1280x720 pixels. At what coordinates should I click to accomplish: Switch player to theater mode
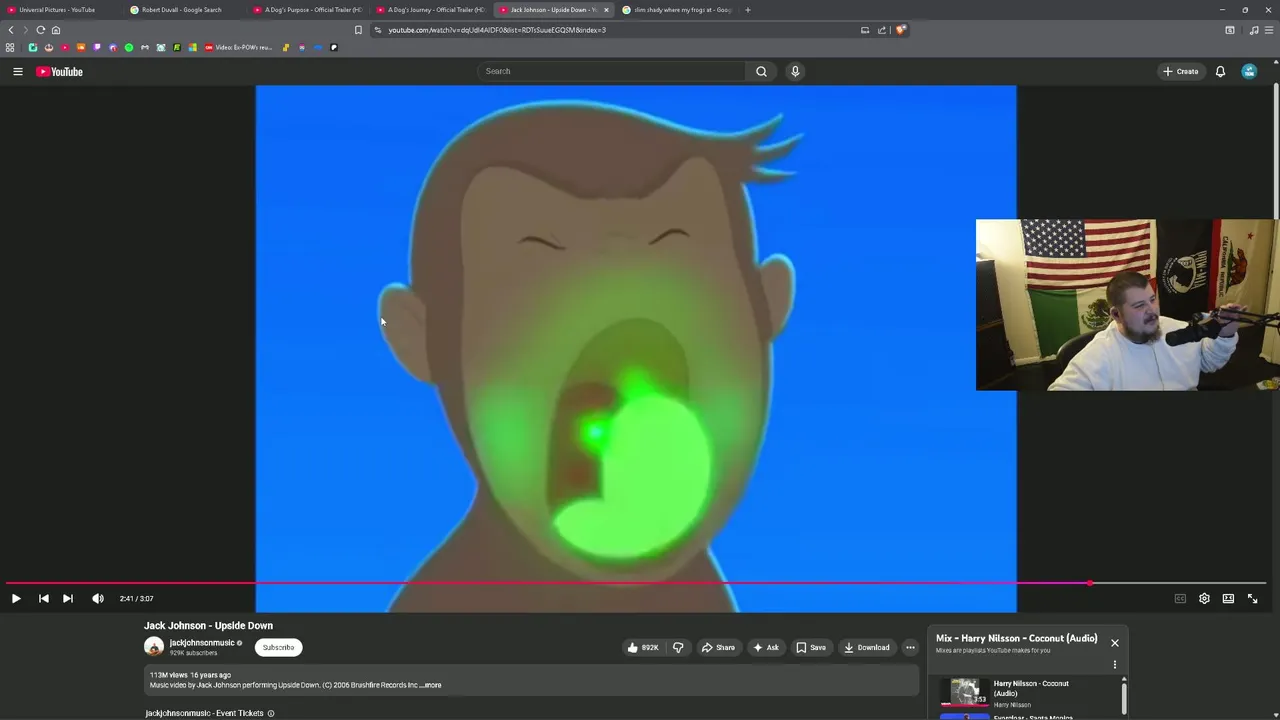[x=1228, y=598]
